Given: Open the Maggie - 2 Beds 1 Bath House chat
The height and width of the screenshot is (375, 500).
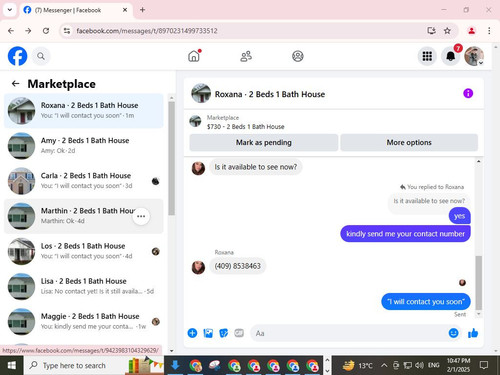Looking at the screenshot, I should (84, 321).
